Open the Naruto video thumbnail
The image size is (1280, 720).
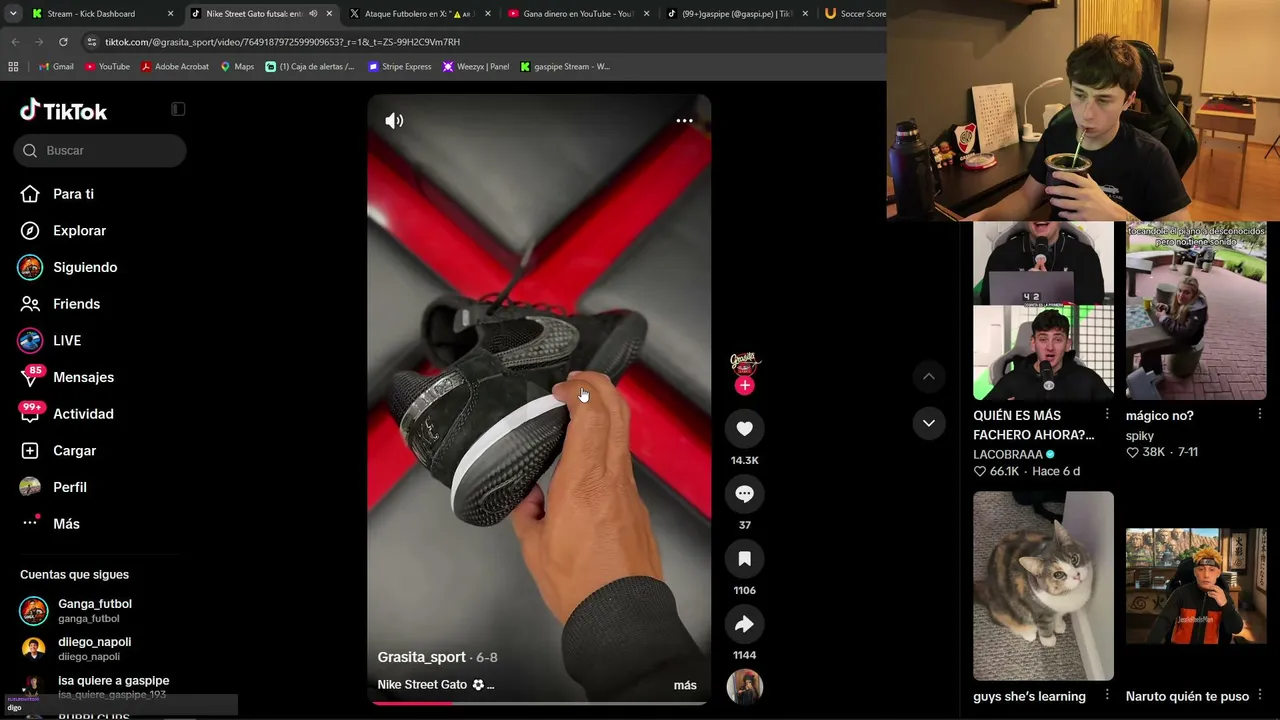click(1196, 586)
